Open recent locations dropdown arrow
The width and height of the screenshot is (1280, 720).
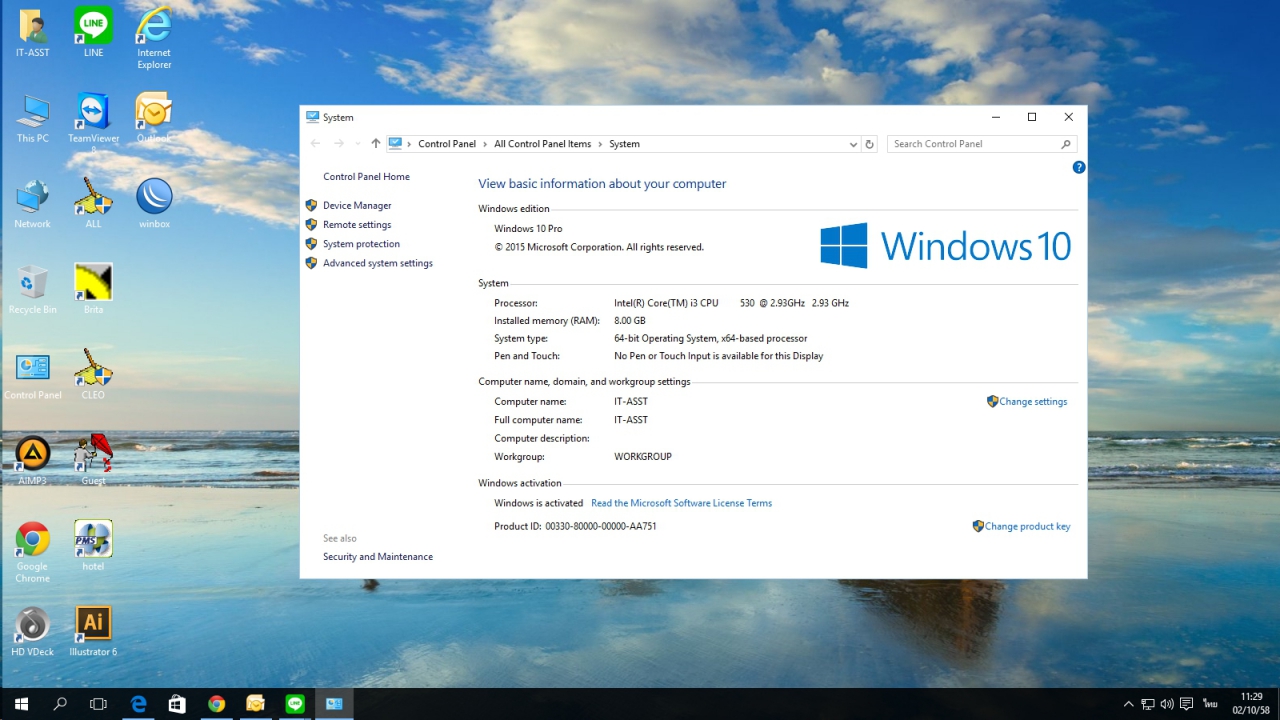tap(358, 144)
